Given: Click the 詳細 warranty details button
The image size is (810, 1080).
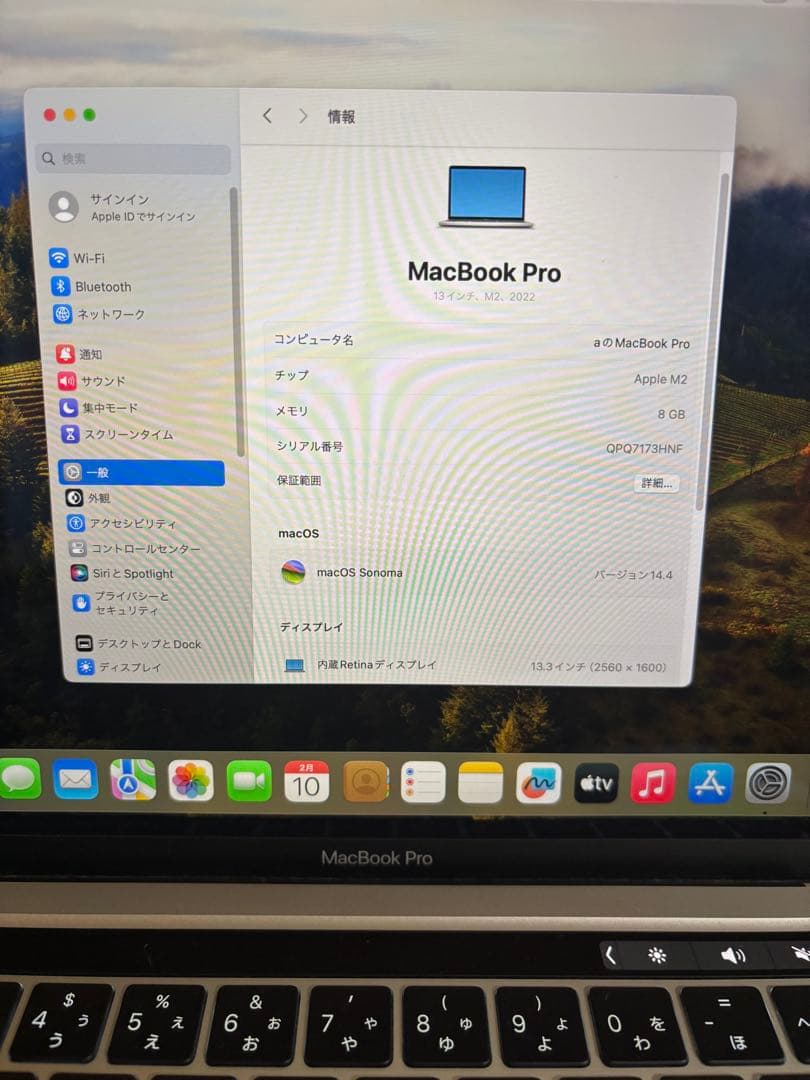Looking at the screenshot, I should pyautogui.click(x=655, y=483).
